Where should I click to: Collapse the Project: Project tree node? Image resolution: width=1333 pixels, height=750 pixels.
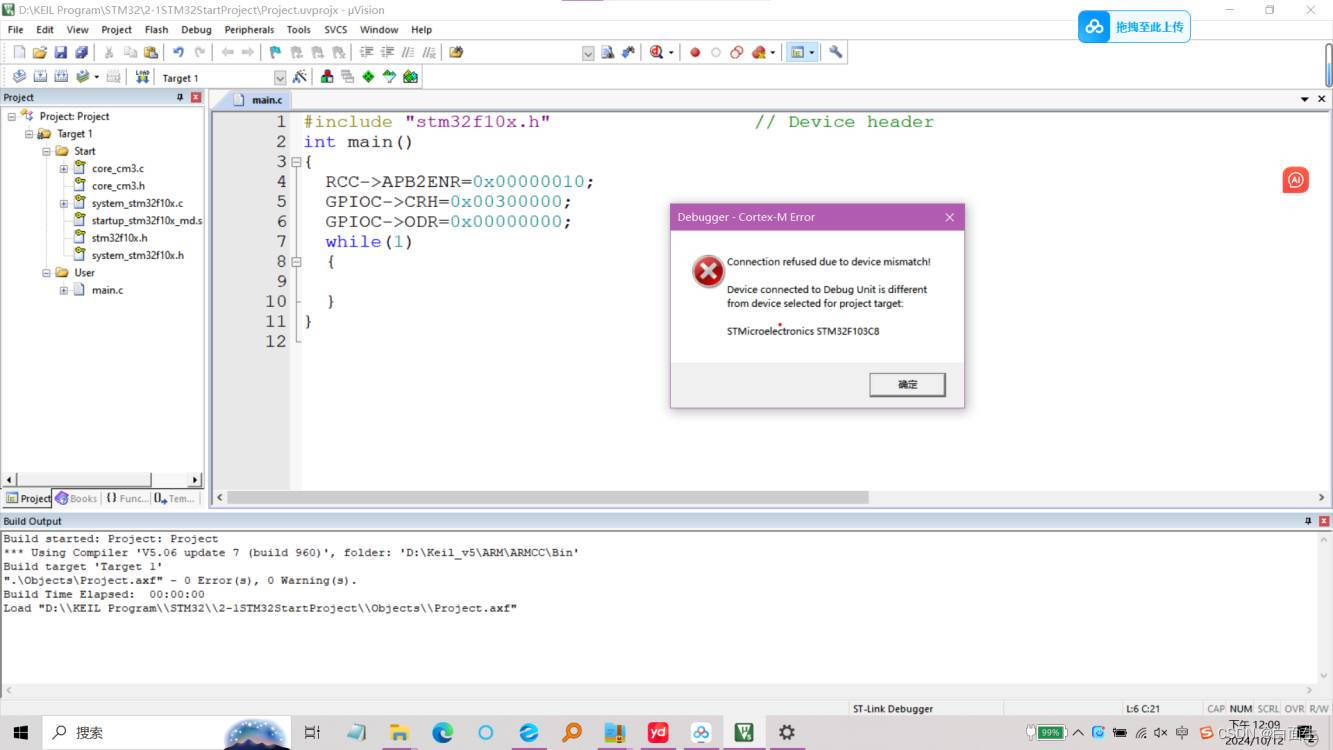12,116
